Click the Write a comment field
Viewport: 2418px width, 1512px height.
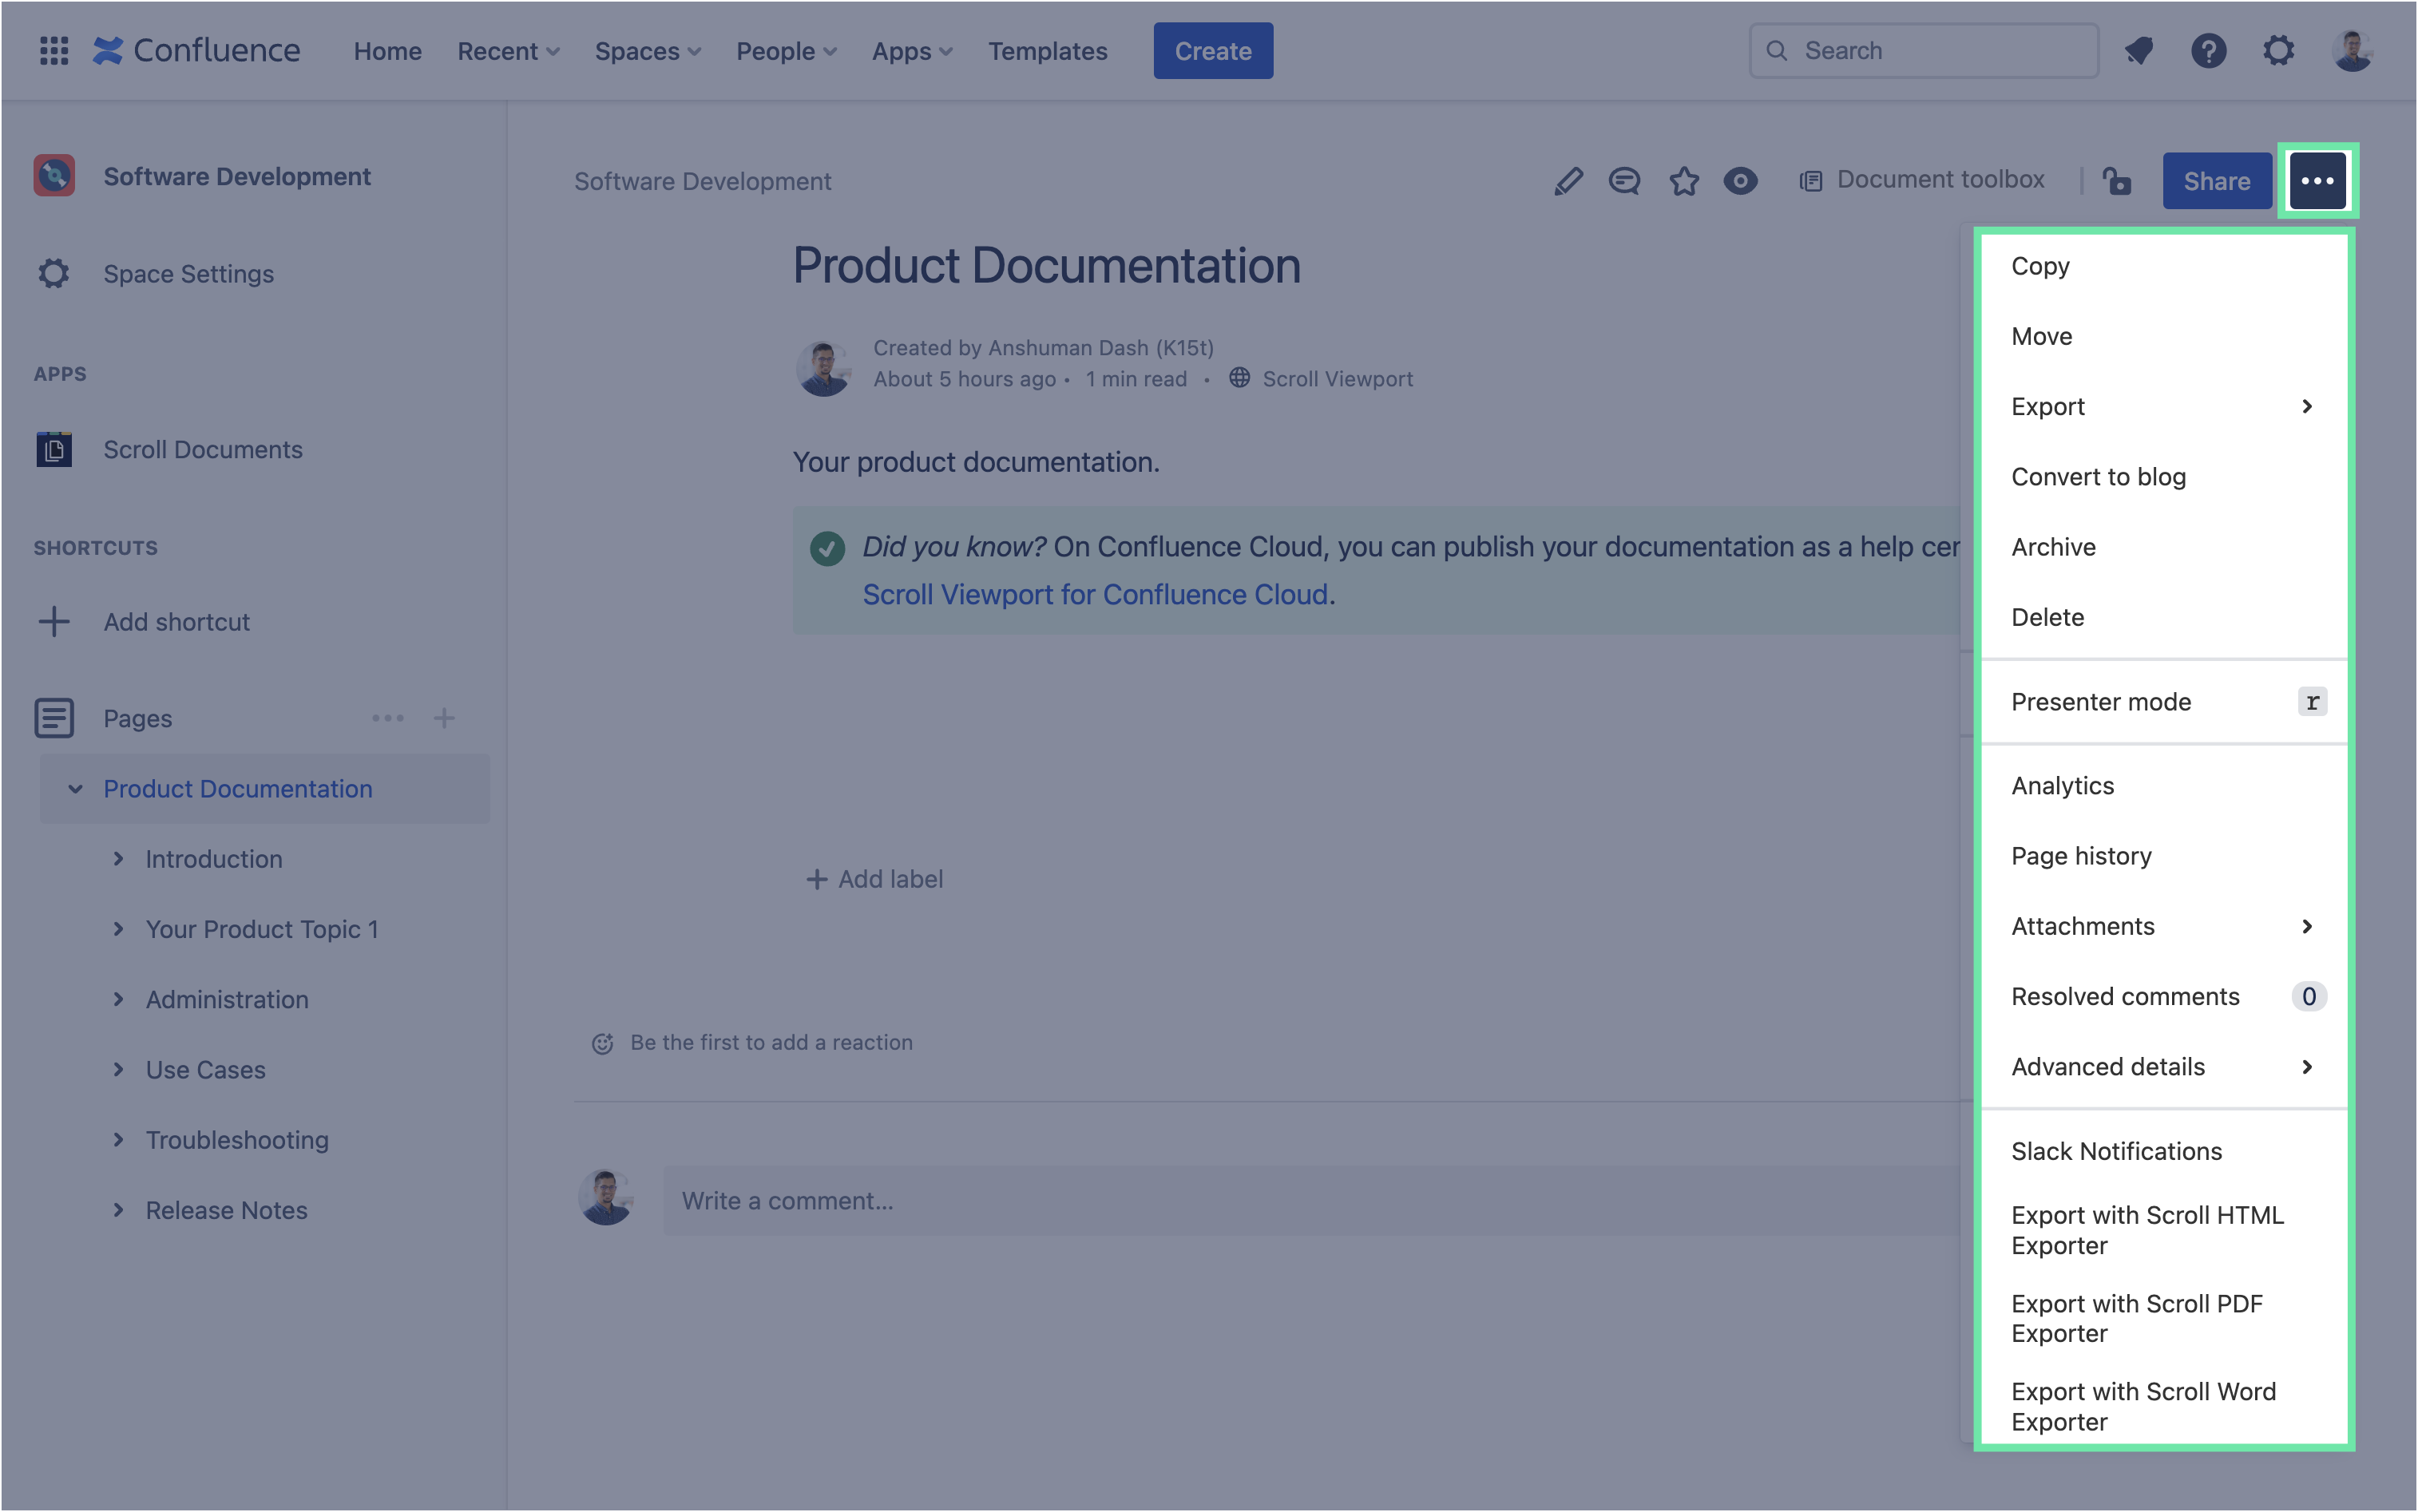[1300, 1200]
